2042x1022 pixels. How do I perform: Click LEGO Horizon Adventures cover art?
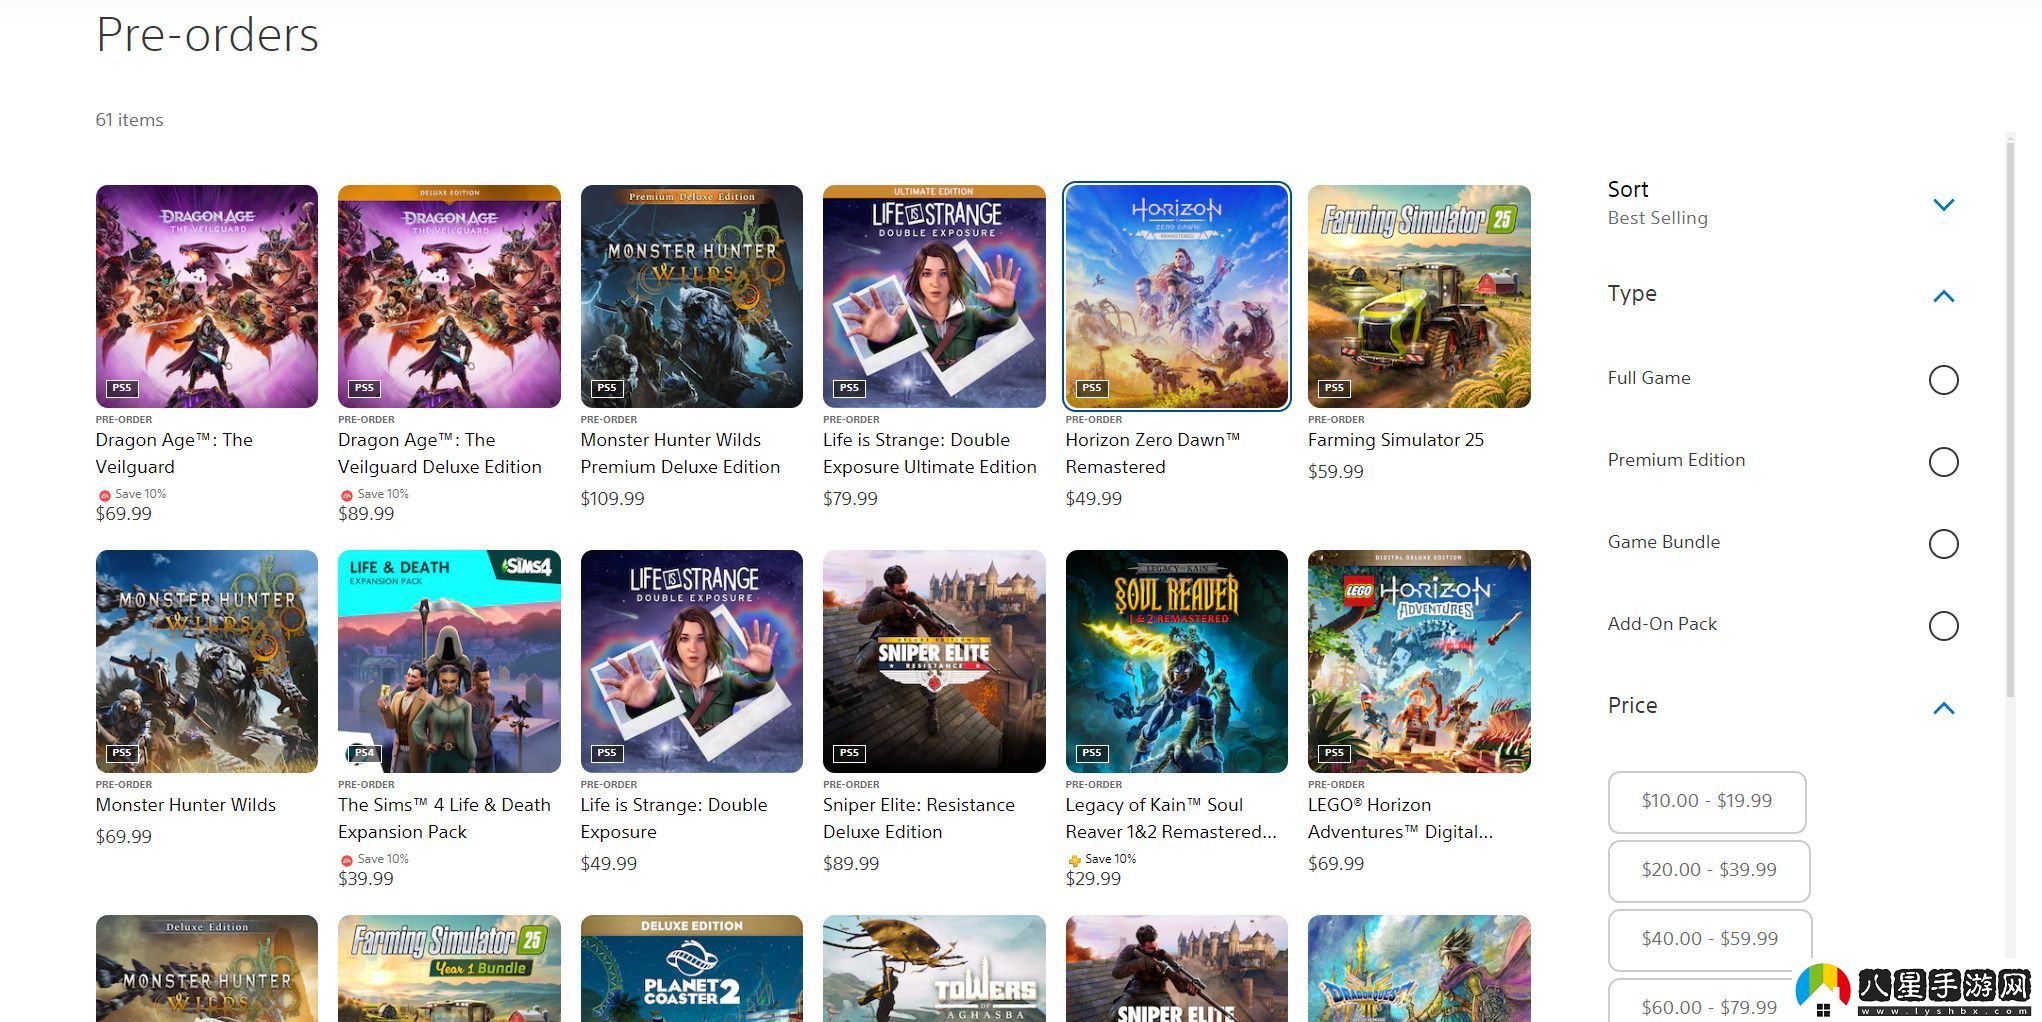point(1418,661)
